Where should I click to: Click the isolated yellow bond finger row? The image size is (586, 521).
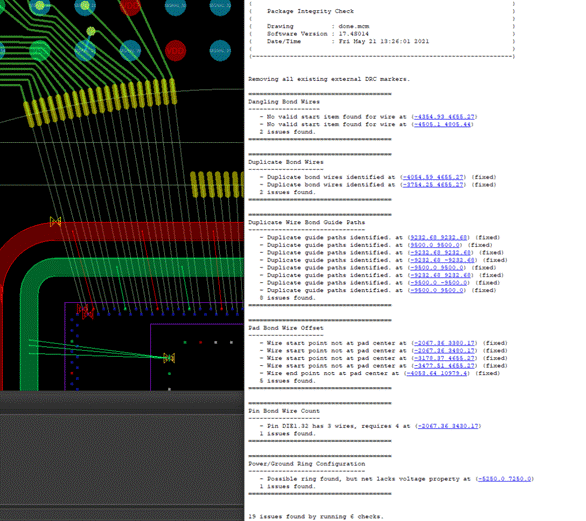pos(217,184)
